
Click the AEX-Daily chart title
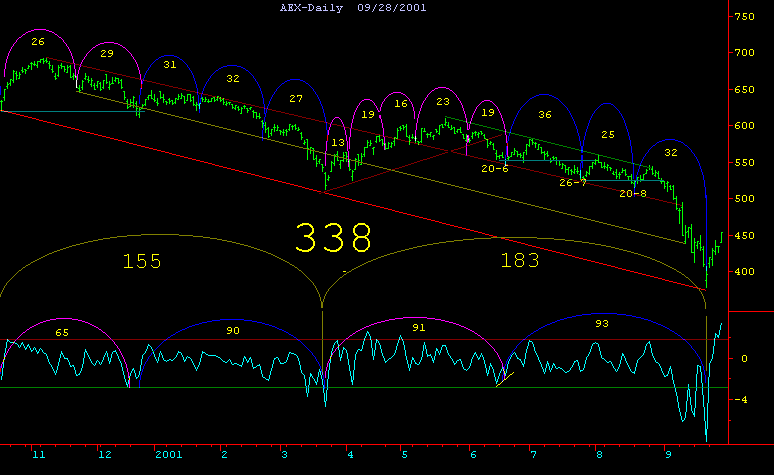(311, 7)
